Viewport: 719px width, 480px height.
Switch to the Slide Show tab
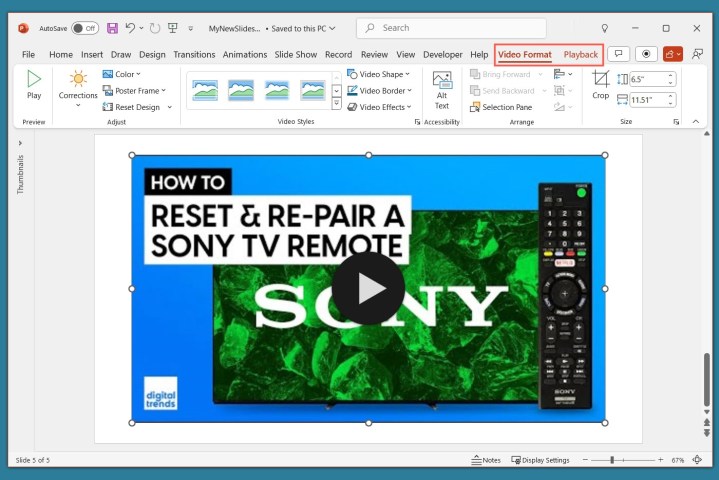pos(296,55)
